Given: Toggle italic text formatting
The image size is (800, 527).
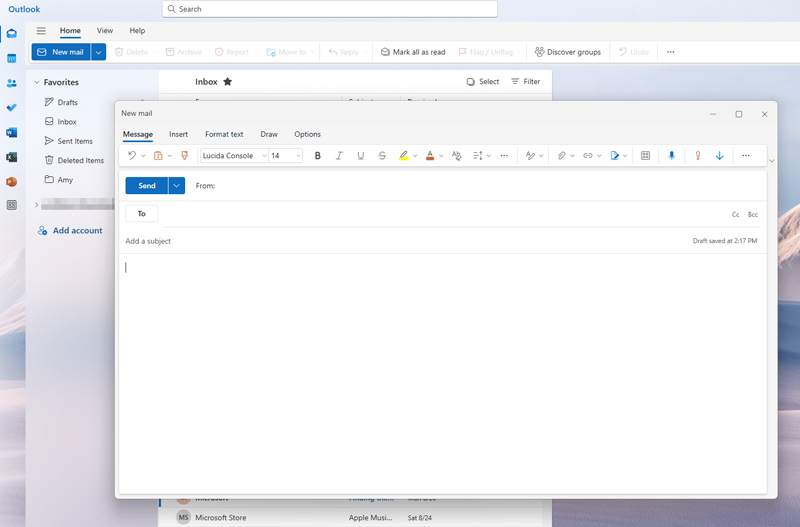Looking at the screenshot, I should pyautogui.click(x=339, y=156).
